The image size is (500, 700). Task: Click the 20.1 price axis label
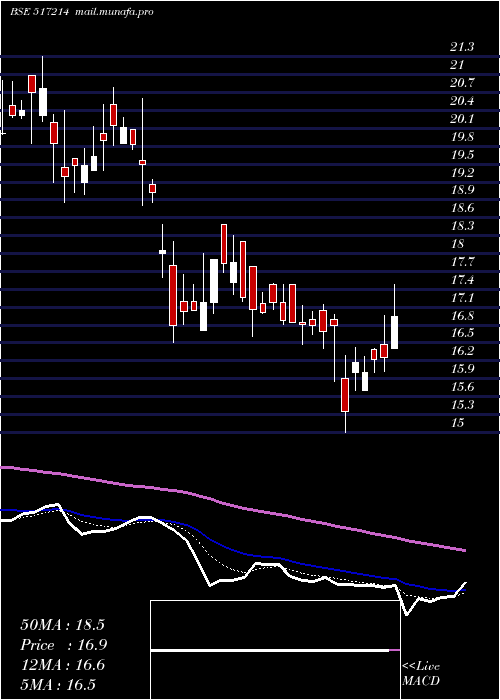click(x=462, y=119)
